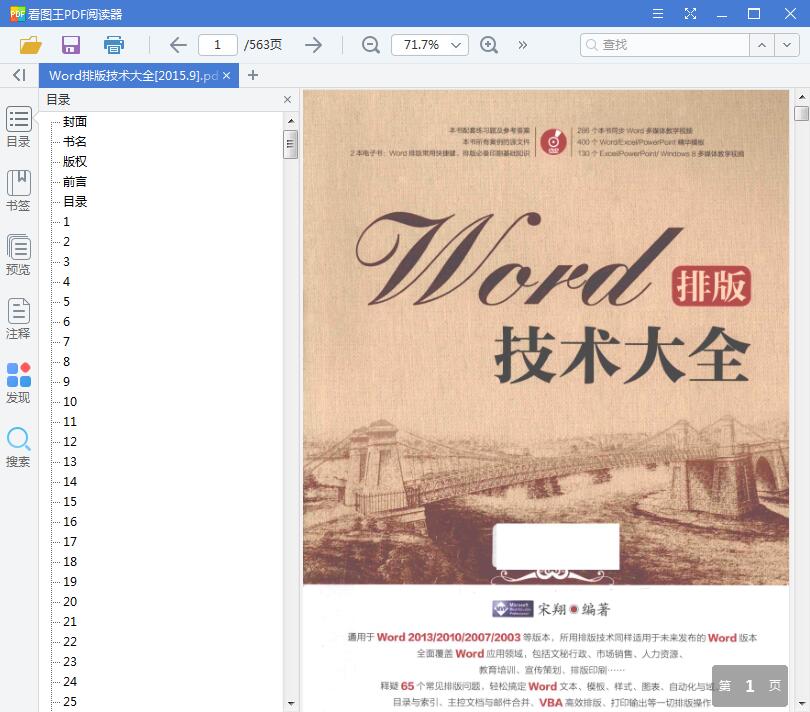Jump to outline chapter 18
The width and height of the screenshot is (810, 712).
tap(70, 562)
